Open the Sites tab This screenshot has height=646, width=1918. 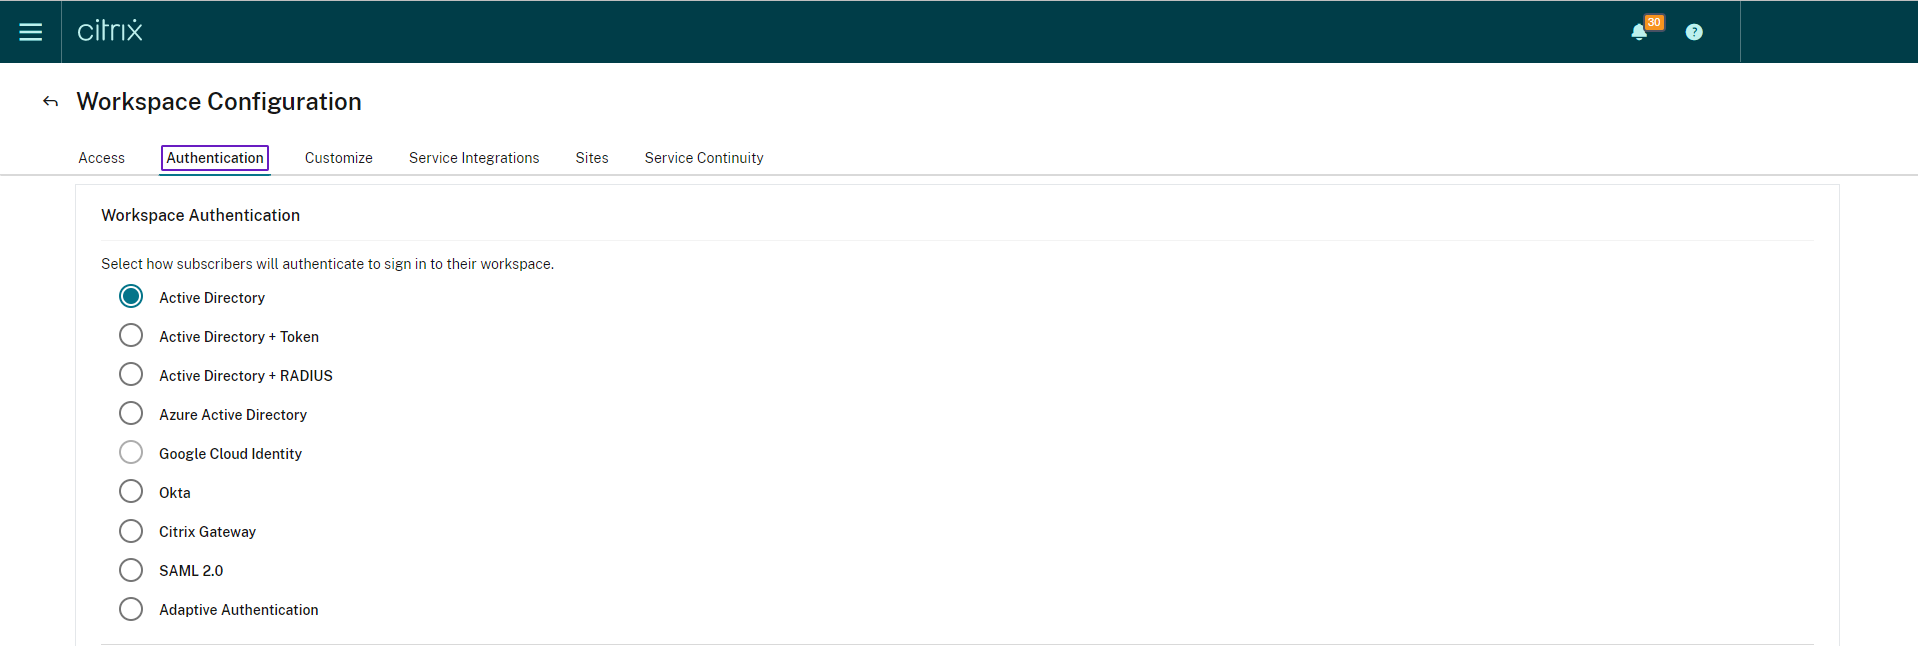592,158
